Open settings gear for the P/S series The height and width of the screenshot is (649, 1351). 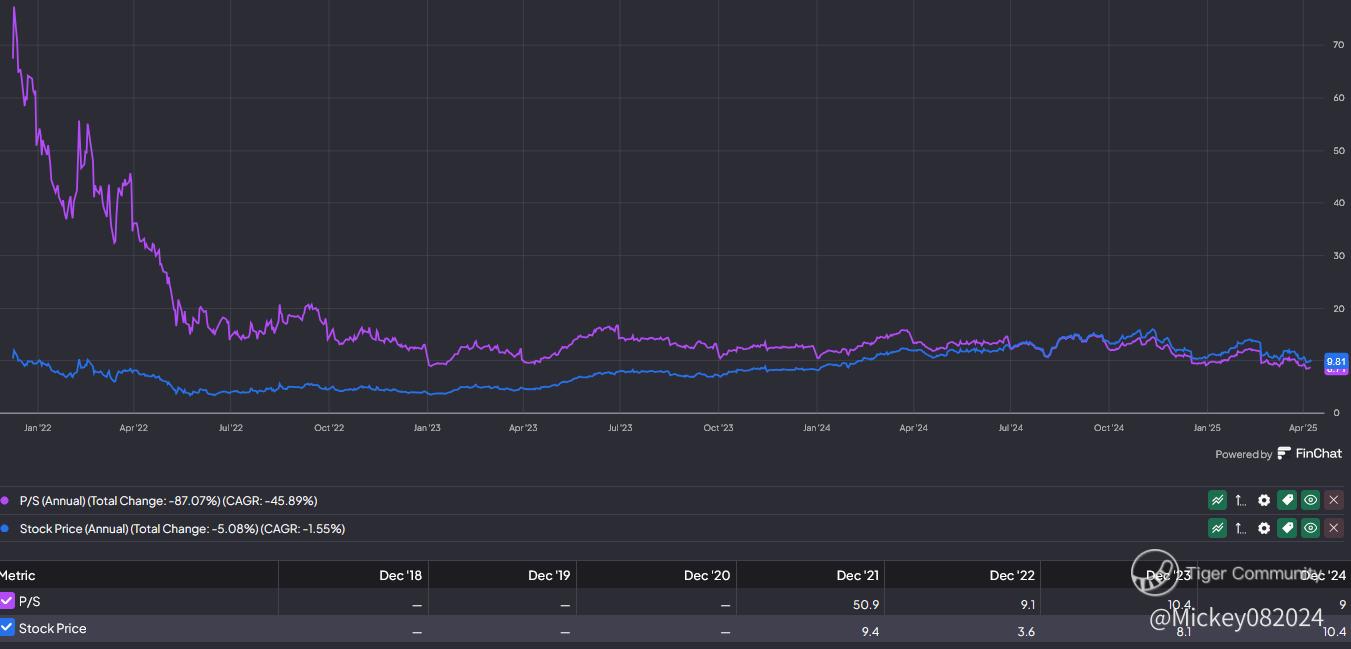coord(1264,500)
